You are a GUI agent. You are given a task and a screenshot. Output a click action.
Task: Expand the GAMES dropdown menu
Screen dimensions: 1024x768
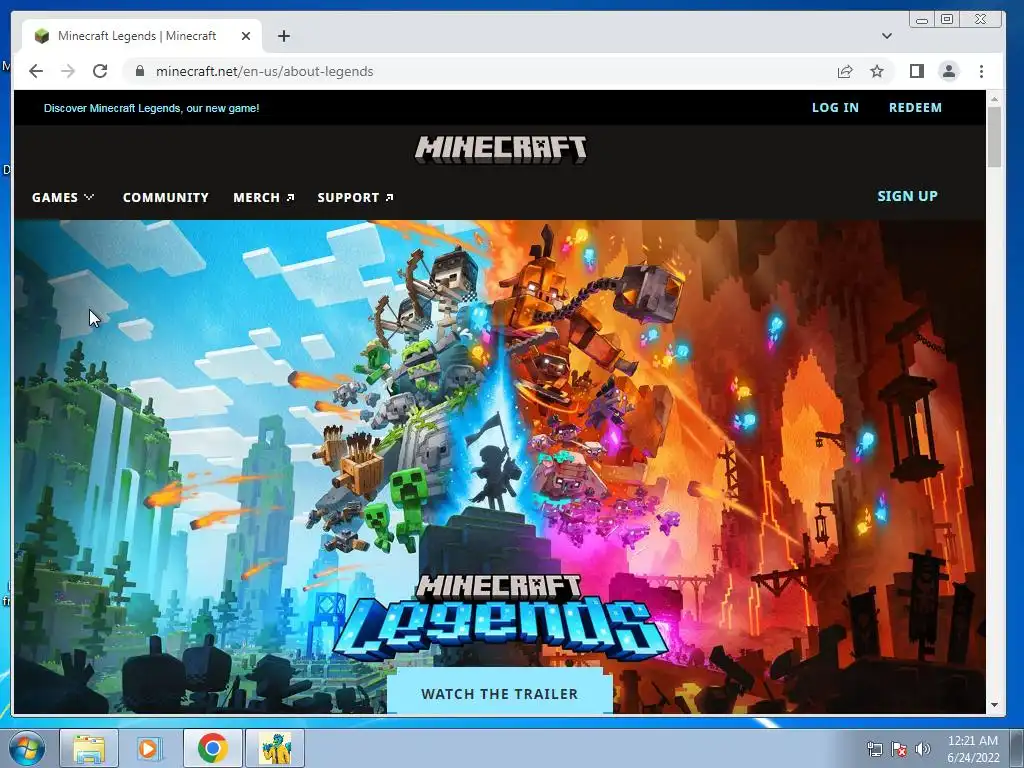pos(63,197)
